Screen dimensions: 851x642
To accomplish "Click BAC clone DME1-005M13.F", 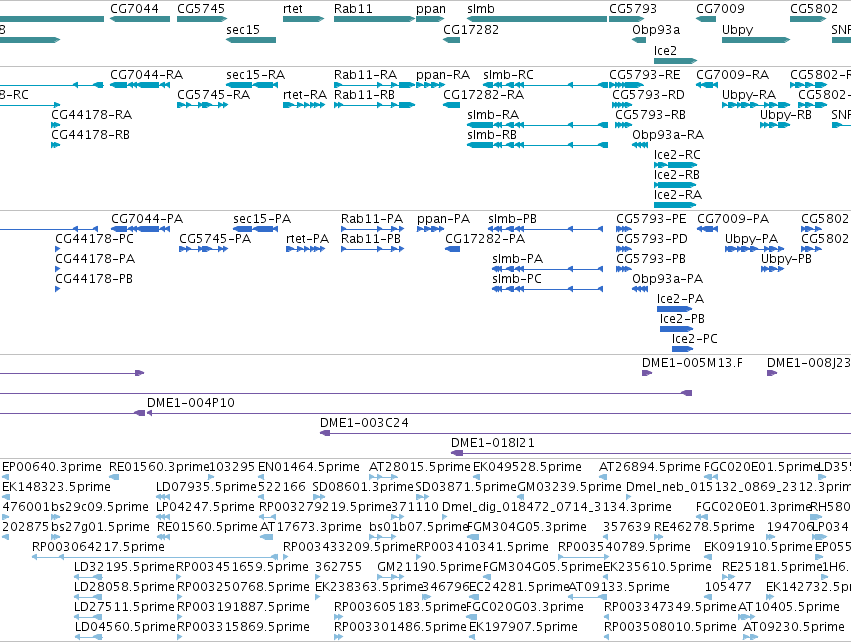I will (646, 373).
